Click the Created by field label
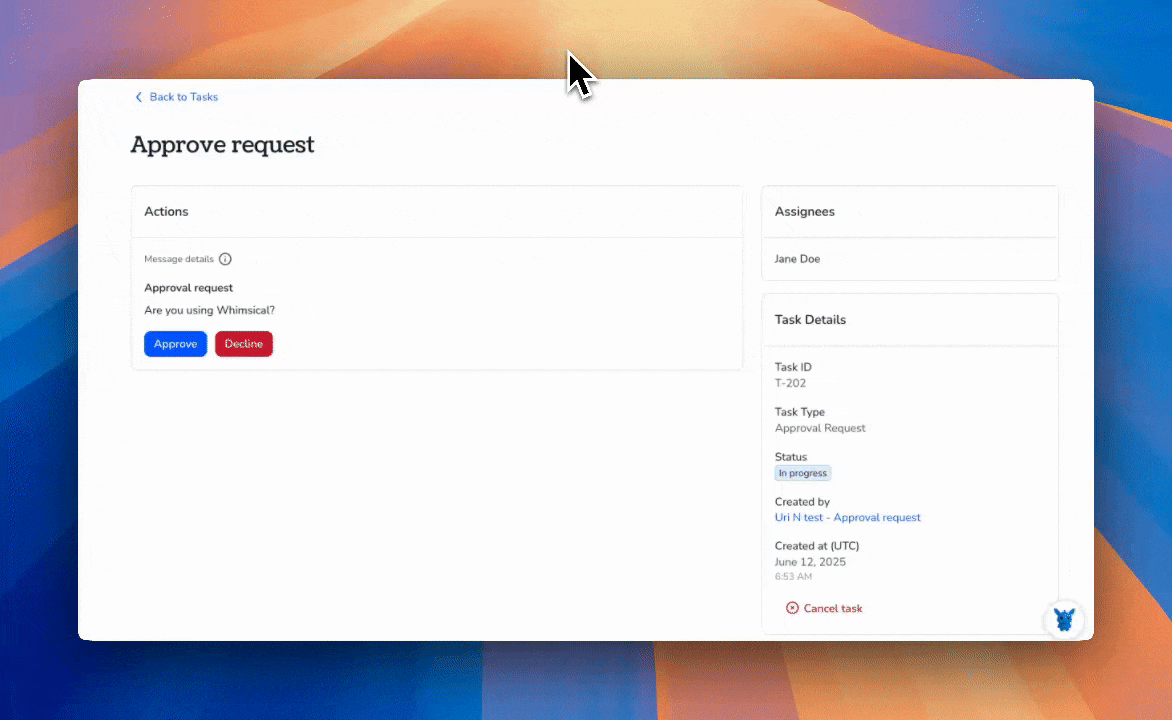Viewport: 1172px width, 720px height. pyautogui.click(x=802, y=502)
